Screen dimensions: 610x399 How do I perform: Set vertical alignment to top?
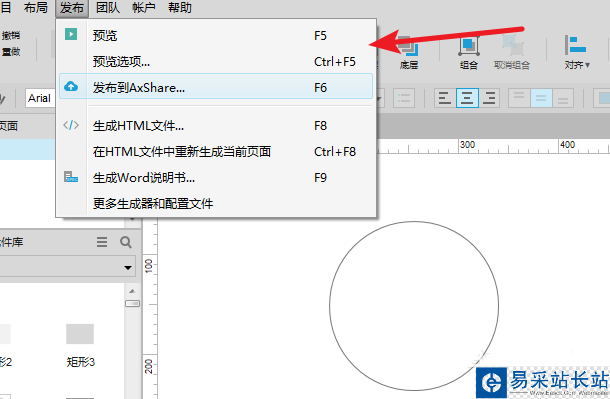[519, 98]
